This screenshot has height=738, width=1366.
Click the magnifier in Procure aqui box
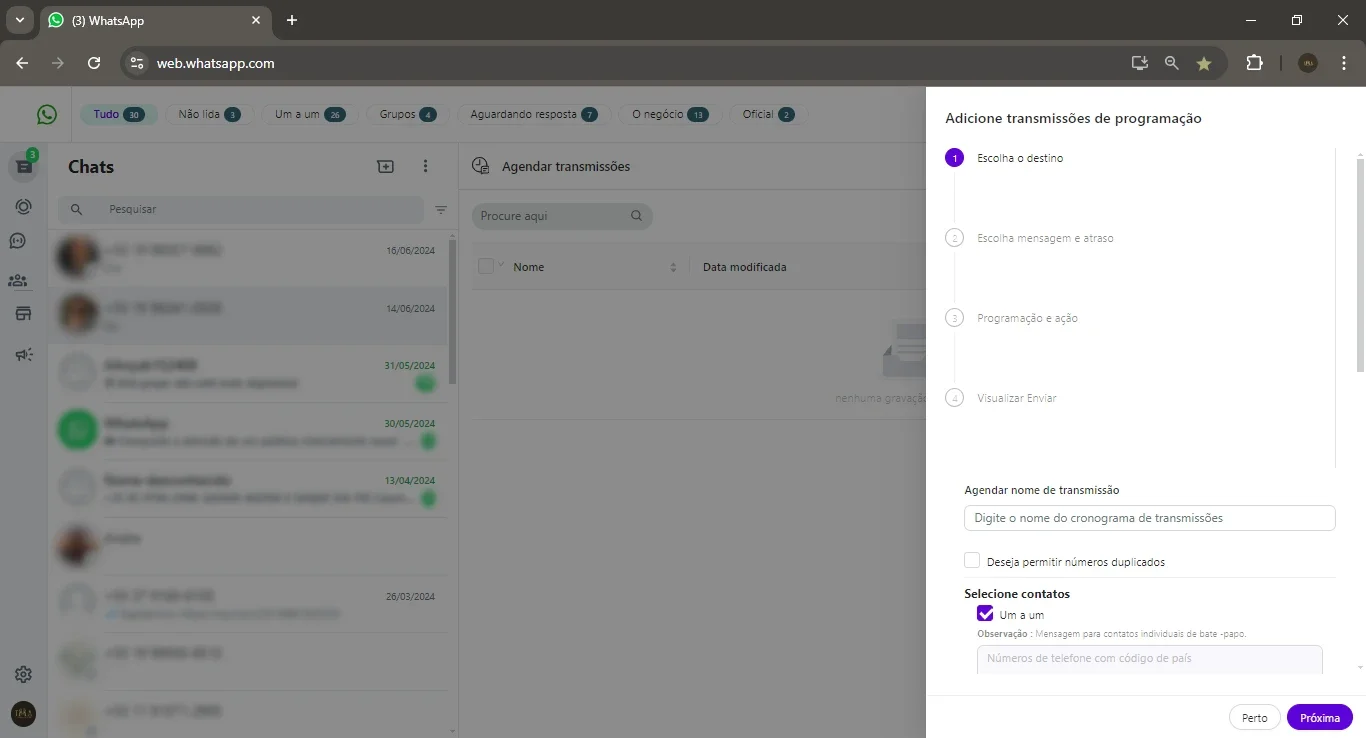[636, 216]
